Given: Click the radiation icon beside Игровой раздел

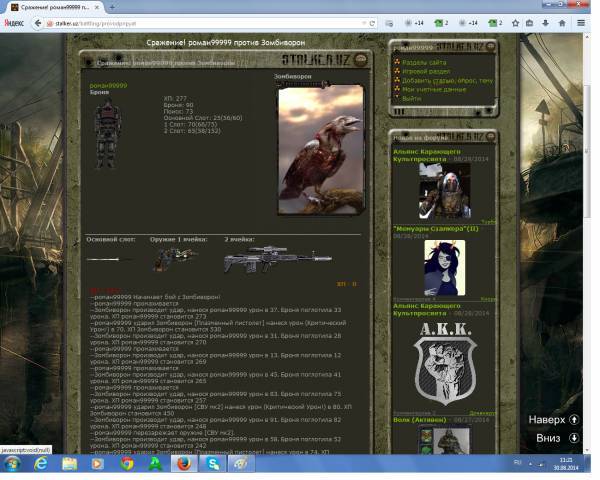Looking at the screenshot, I should coord(397,71).
